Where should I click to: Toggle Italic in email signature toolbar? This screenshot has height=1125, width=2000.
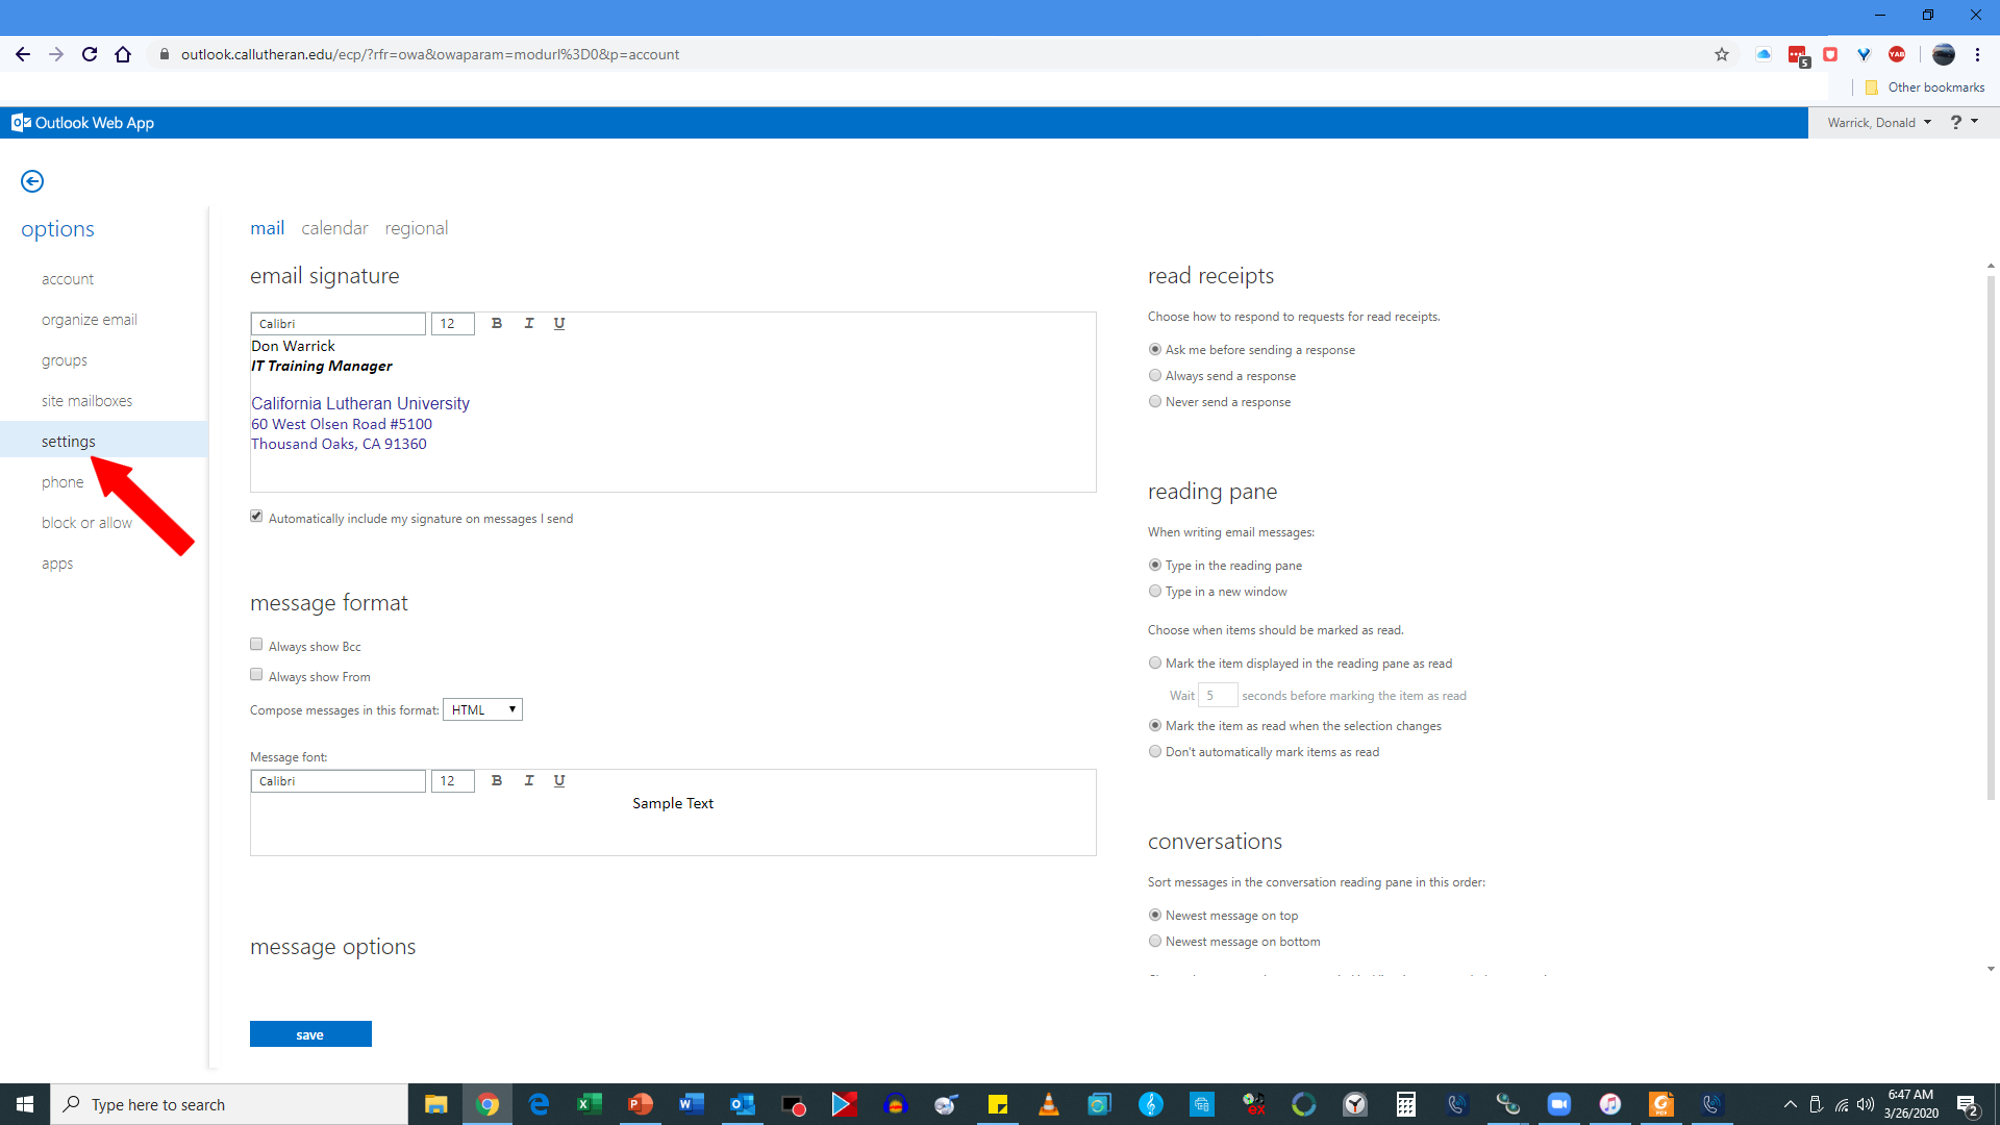point(529,323)
